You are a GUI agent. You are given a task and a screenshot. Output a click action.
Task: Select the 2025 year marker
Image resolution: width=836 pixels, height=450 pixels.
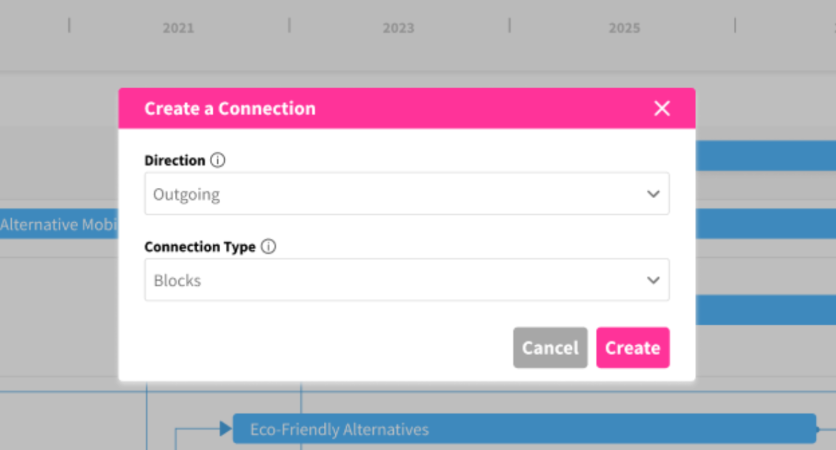point(624,28)
